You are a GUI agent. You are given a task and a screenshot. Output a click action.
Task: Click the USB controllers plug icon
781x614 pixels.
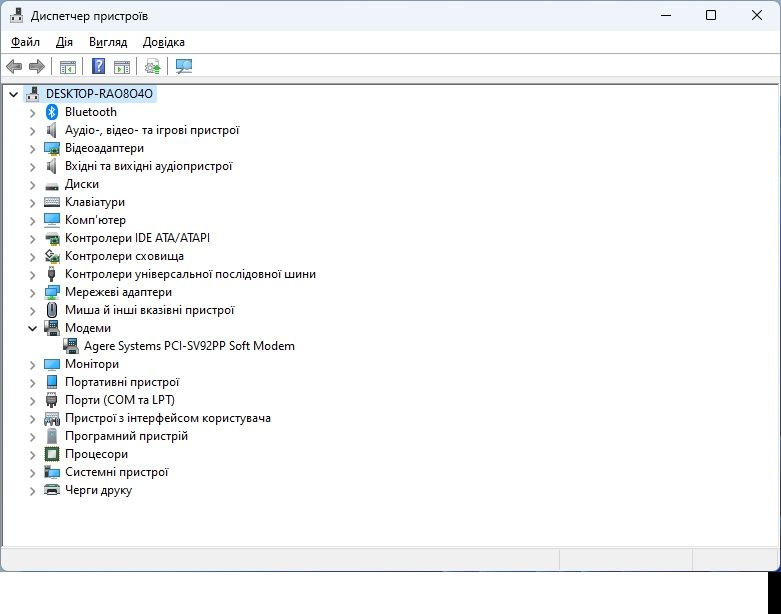point(51,274)
